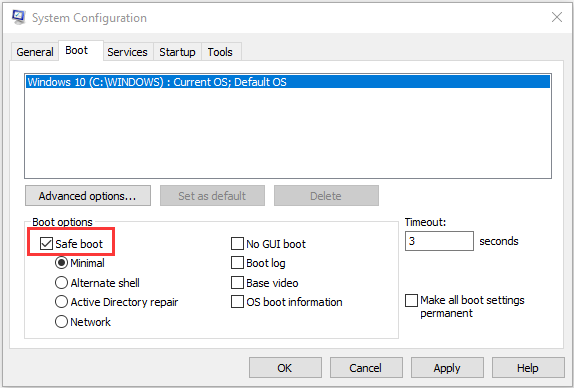Click the Delete button
Image resolution: width=574 pixels, height=388 pixels.
[326, 196]
